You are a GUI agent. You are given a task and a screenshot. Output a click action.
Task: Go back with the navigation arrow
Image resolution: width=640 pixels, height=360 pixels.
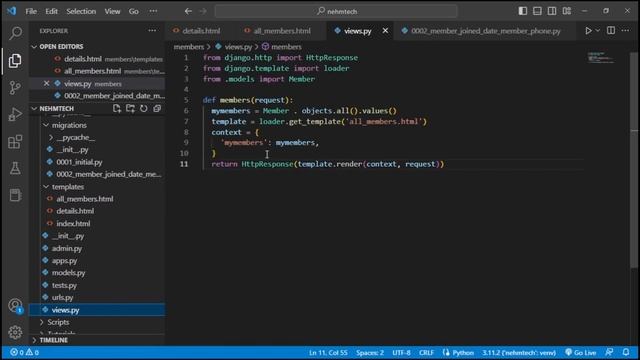tap(188, 11)
